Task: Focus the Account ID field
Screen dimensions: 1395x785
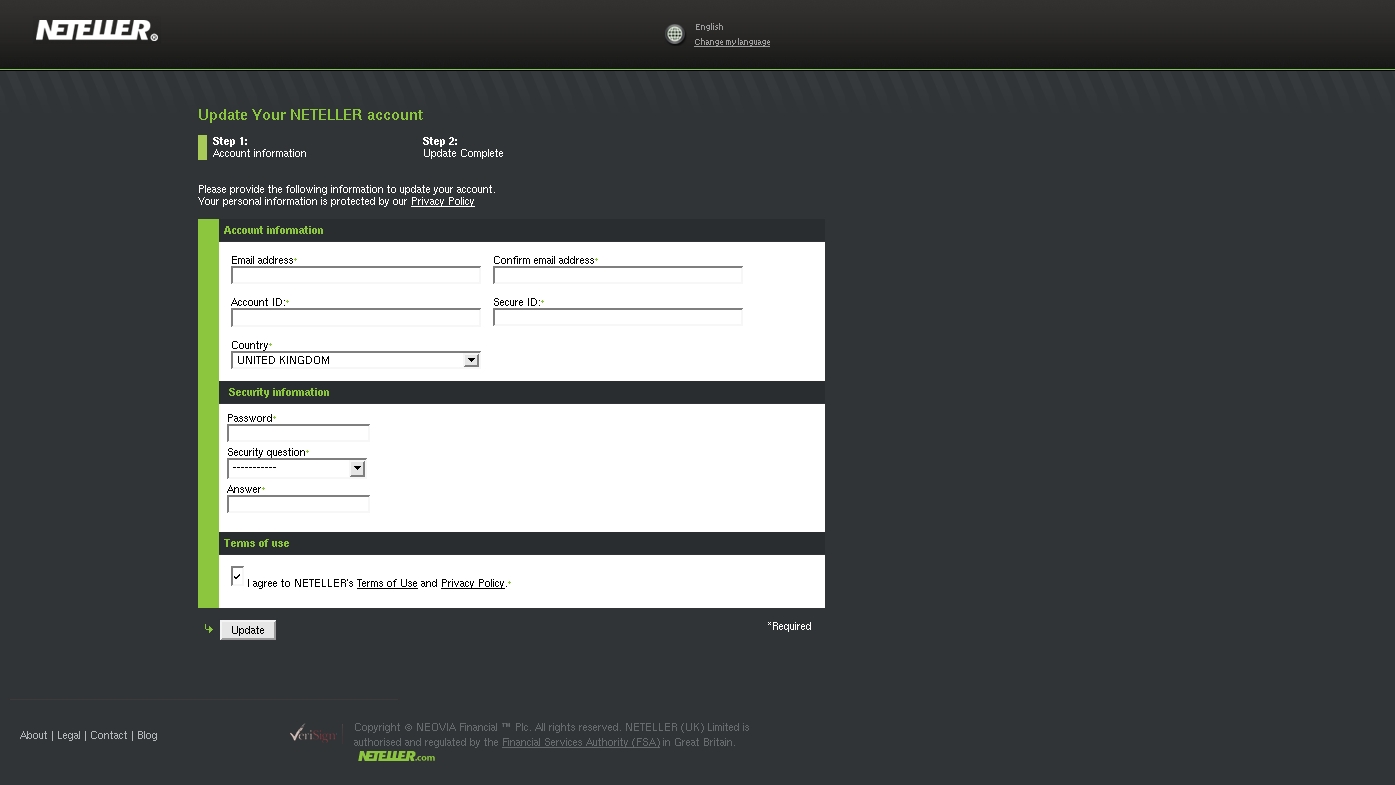Action: tap(356, 317)
